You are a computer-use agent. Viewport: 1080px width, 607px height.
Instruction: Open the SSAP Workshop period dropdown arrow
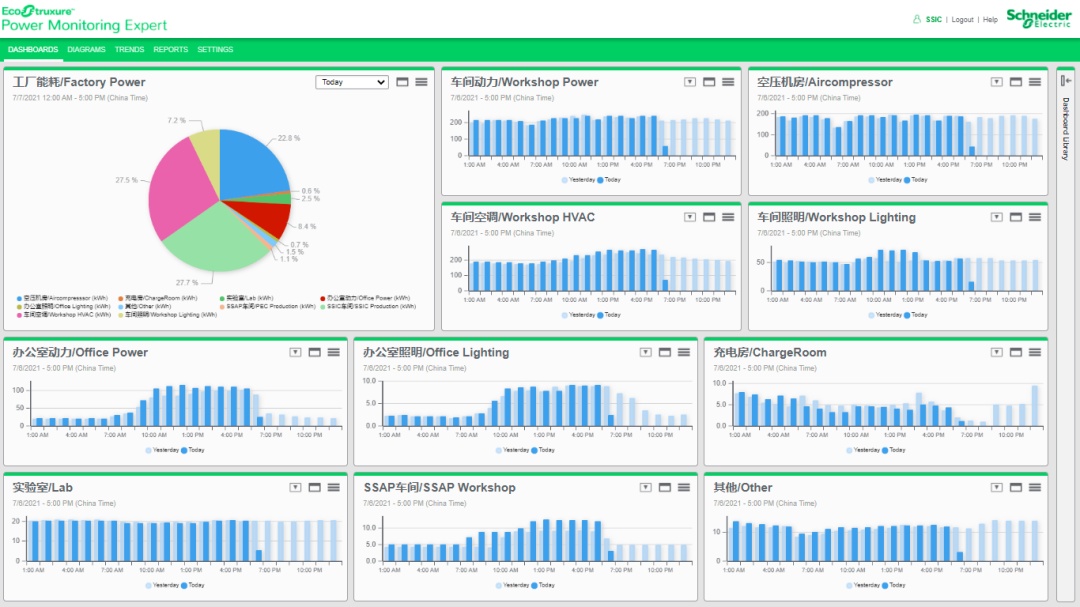click(x=645, y=487)
